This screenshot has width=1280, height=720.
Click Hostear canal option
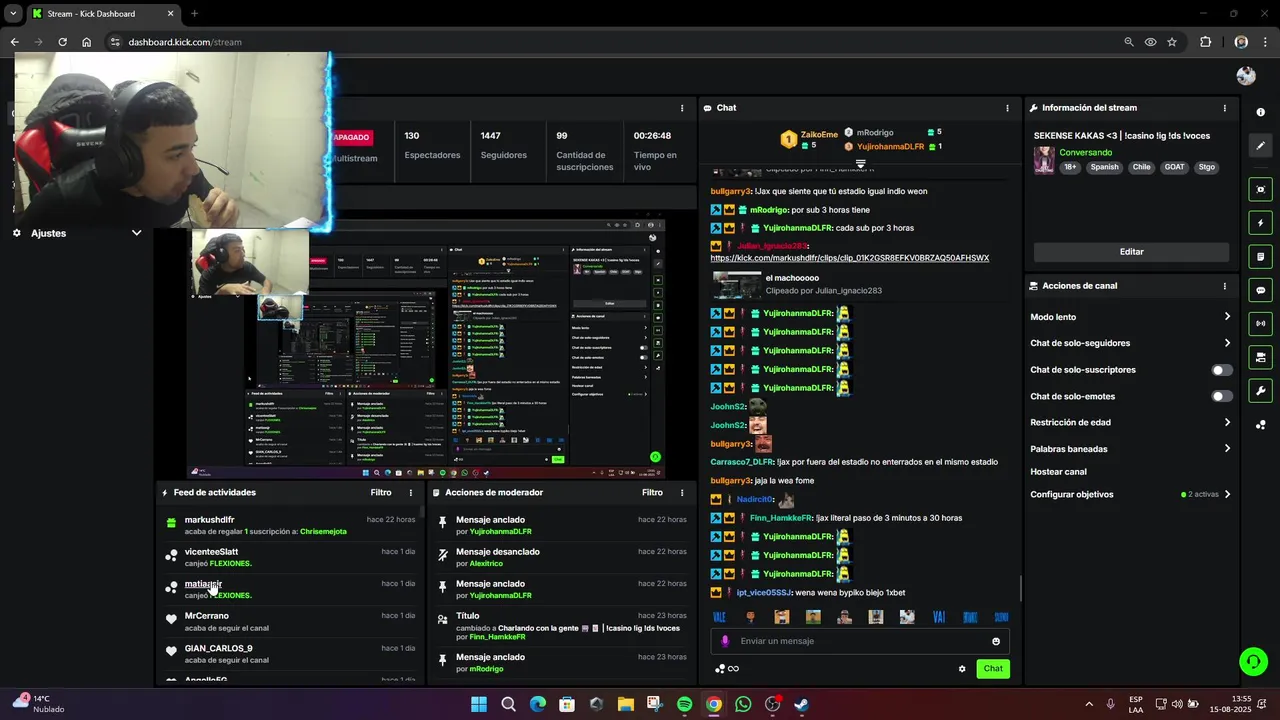click(x=1058, y=472)
